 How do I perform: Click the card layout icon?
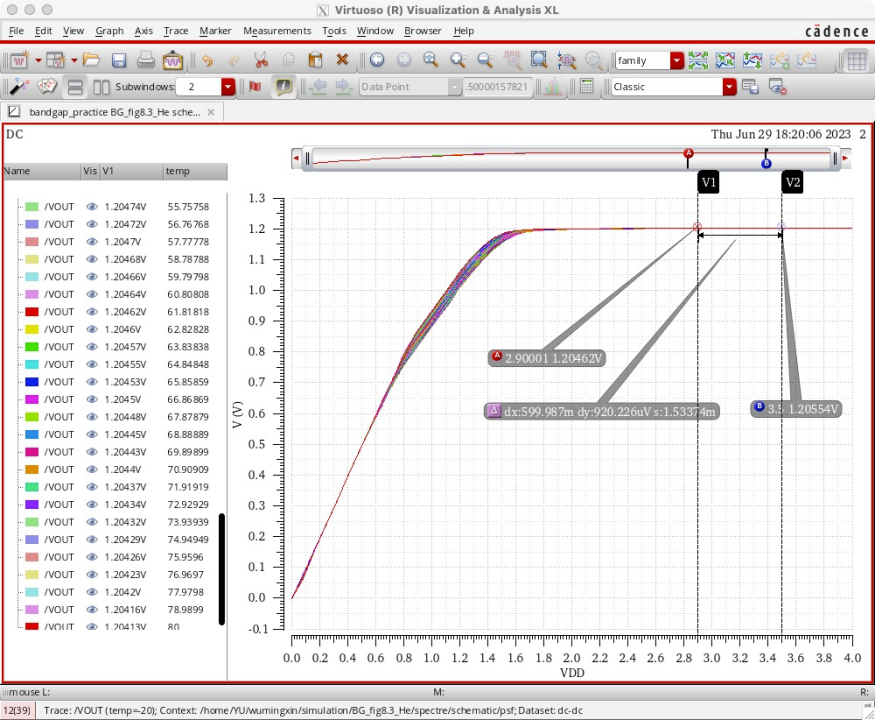point(47,87)
